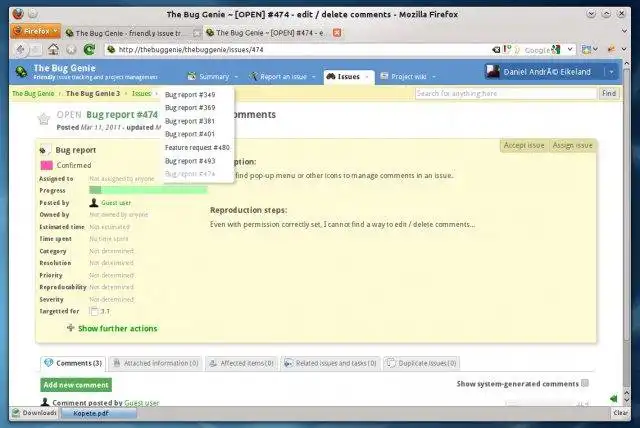640x428 pixels.
Task: Click the stop loading icon in toolbar
Action: [71, 50]
